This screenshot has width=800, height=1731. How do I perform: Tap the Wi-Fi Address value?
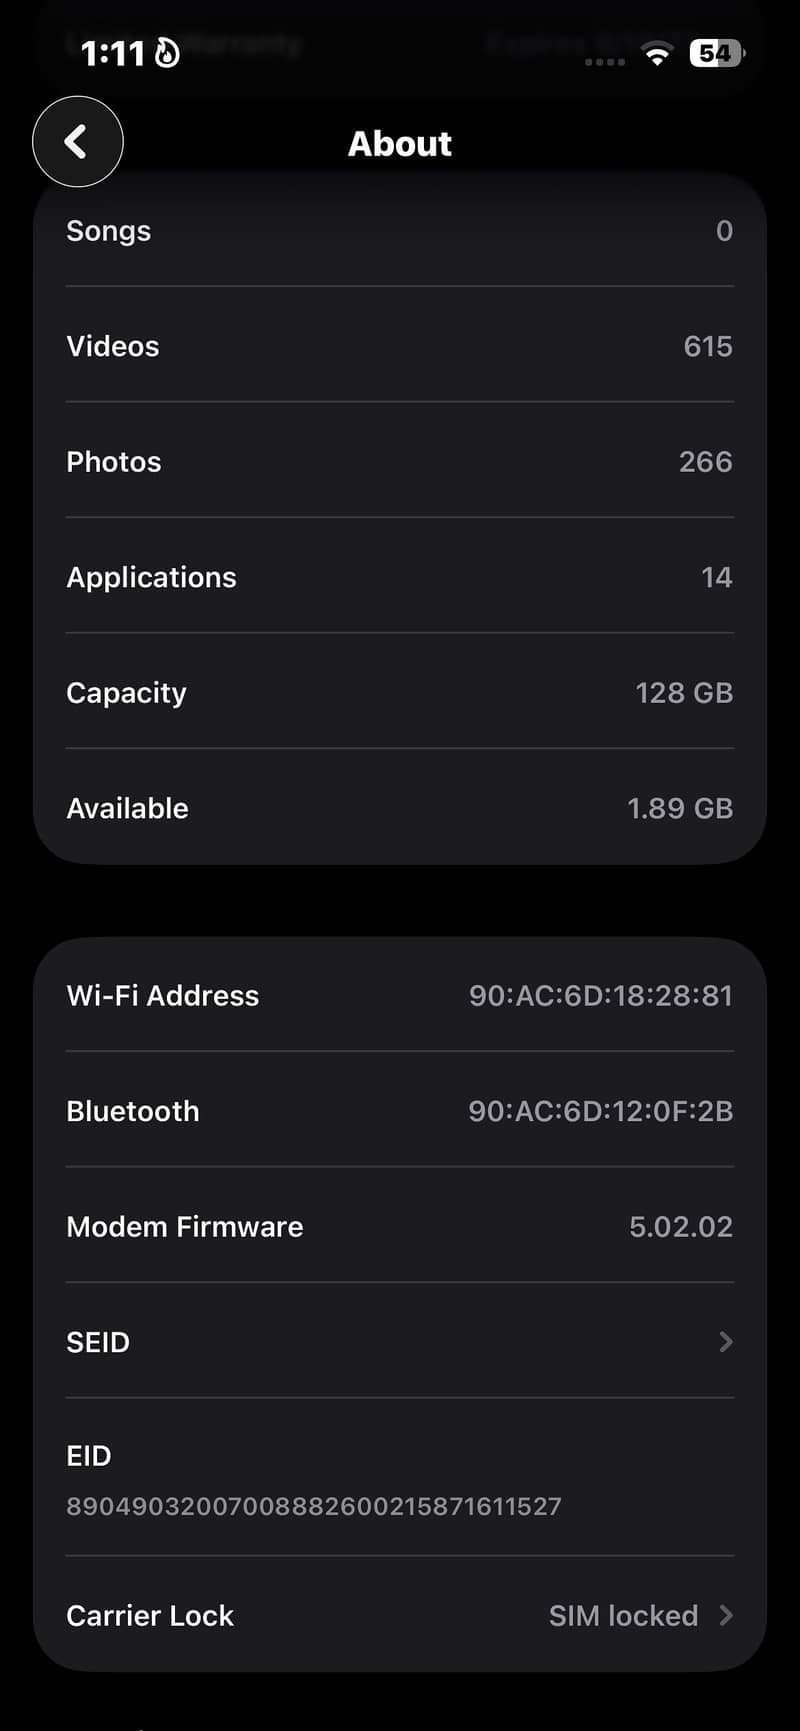601,995
